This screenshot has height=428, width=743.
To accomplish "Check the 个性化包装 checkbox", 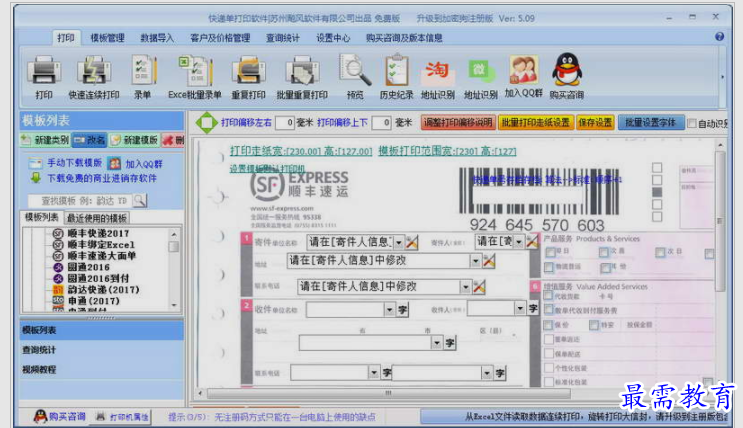I will pos(549,368).
